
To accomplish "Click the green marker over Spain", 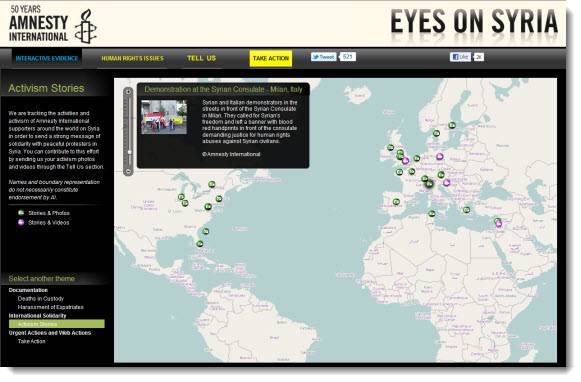I will 396,202.
